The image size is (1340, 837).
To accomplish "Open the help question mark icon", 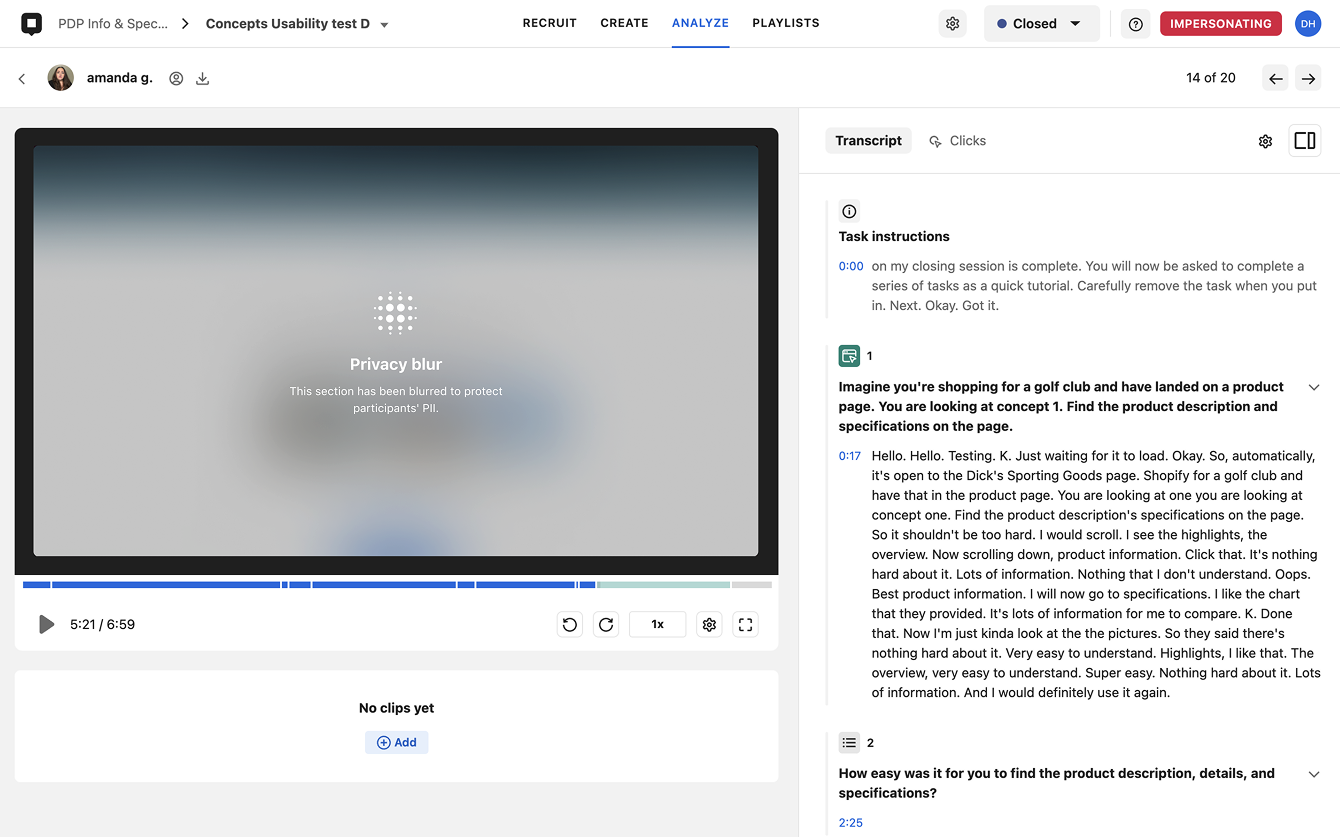I will [1135, 24].
